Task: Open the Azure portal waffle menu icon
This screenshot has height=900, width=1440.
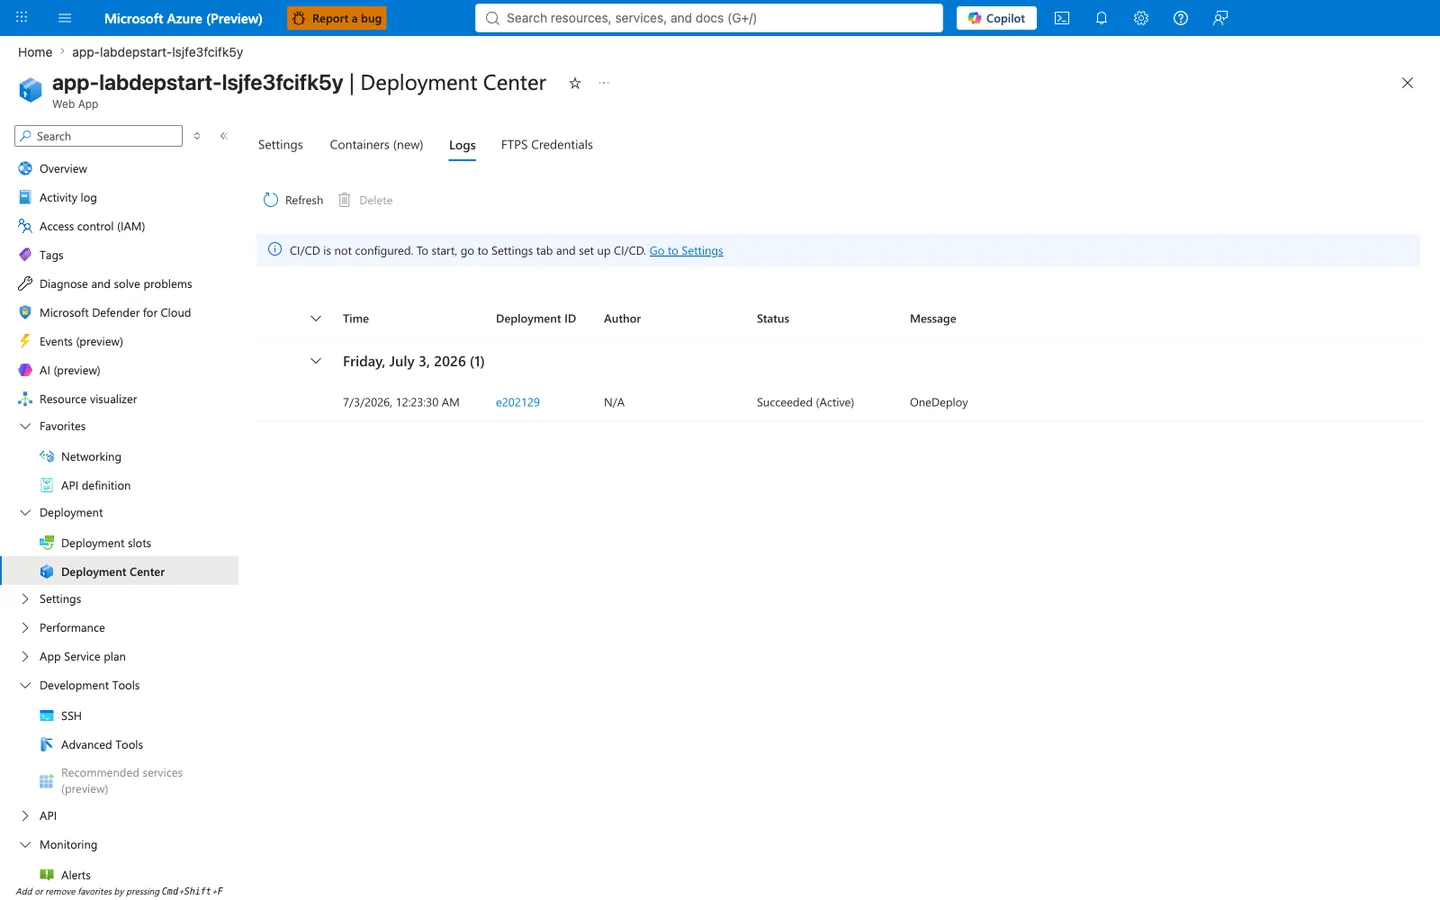Action: [21, 18]
